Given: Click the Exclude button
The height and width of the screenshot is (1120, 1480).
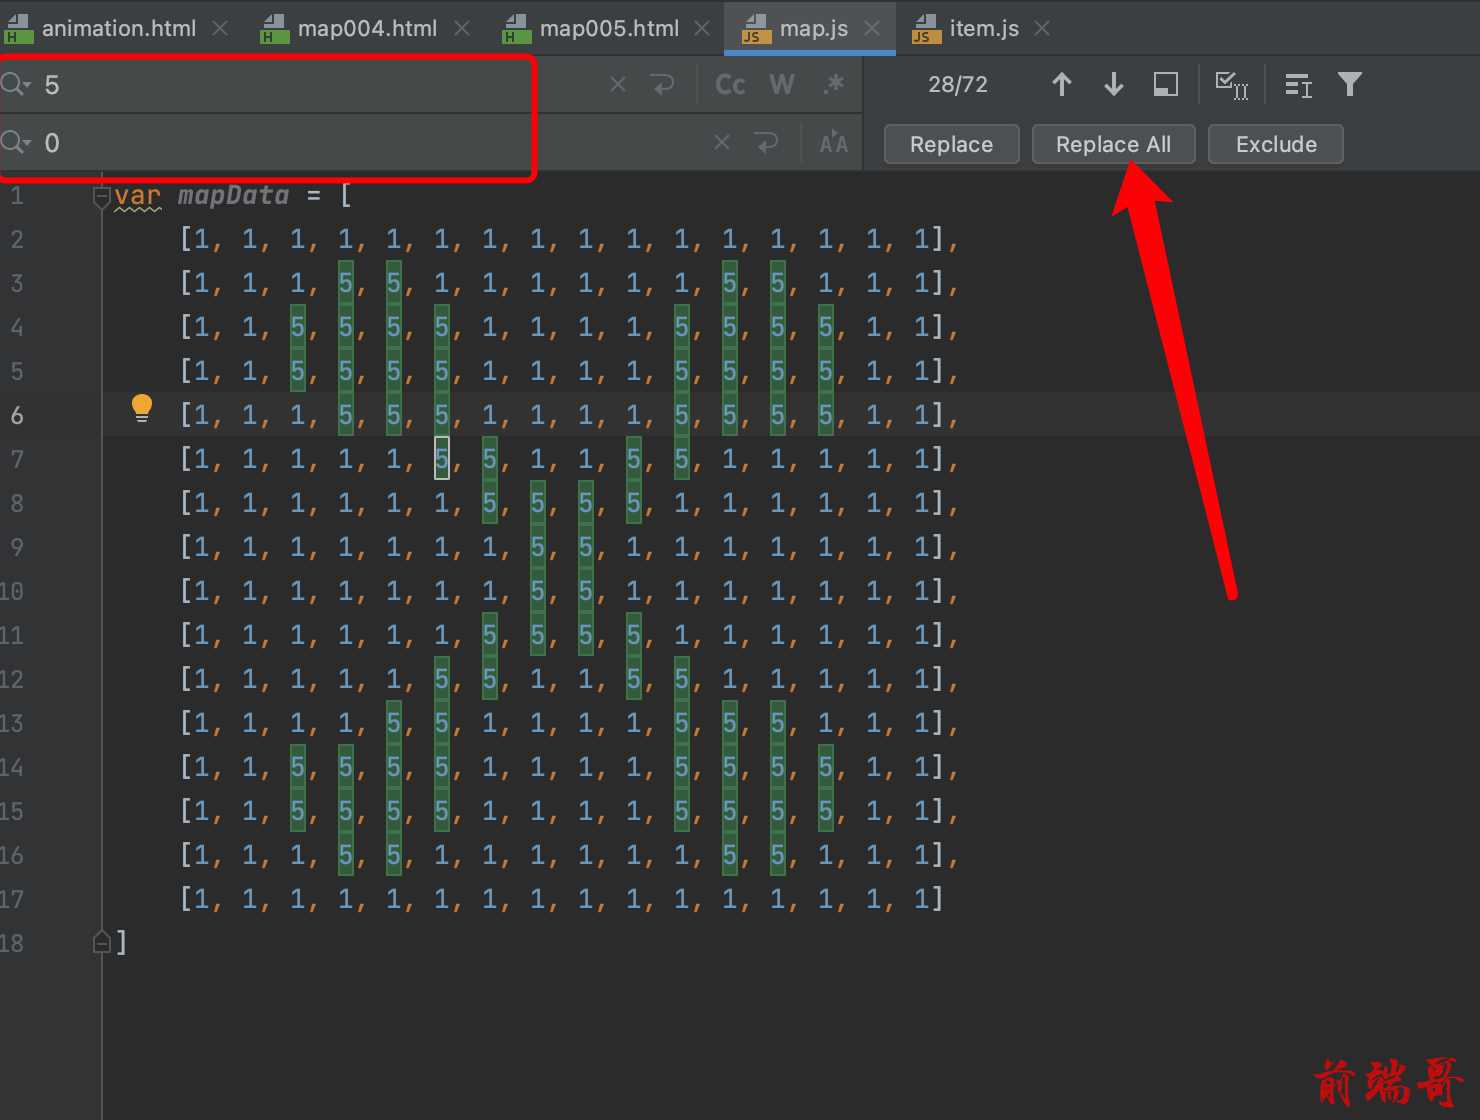Looking at the screenshot, I should pos(1276,144).
